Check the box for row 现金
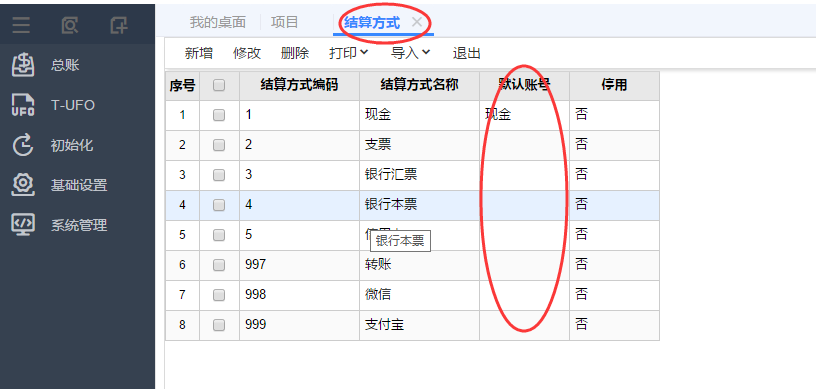The image size is (816, 389). pyautogui.click(x=219, y=115)
